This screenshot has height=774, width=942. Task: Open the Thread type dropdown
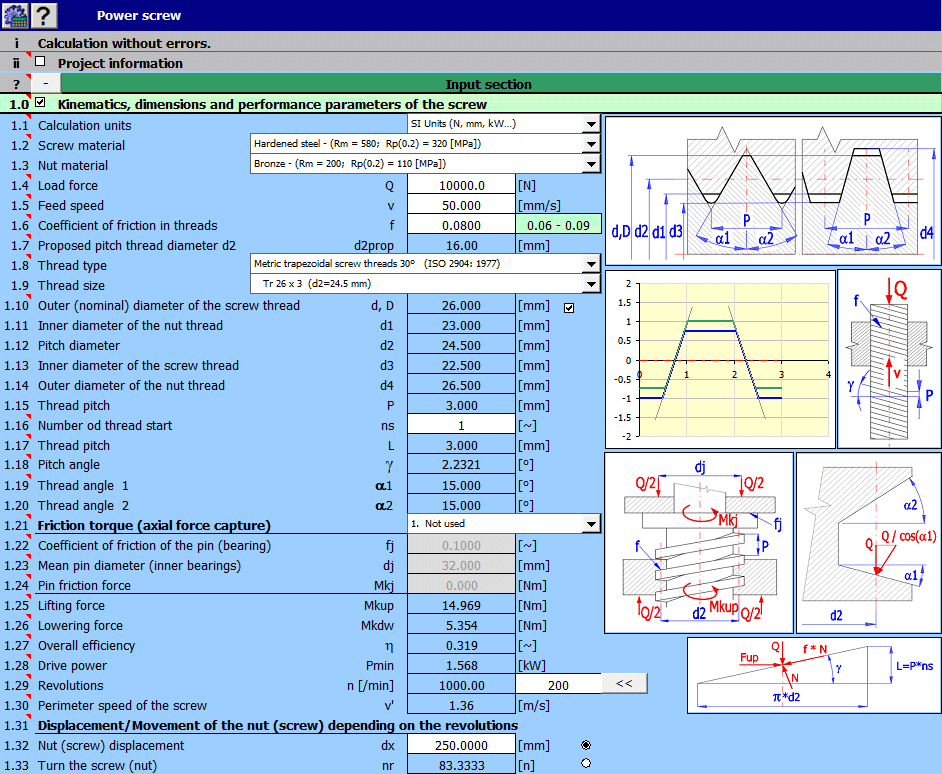click(x=590, y=265)
